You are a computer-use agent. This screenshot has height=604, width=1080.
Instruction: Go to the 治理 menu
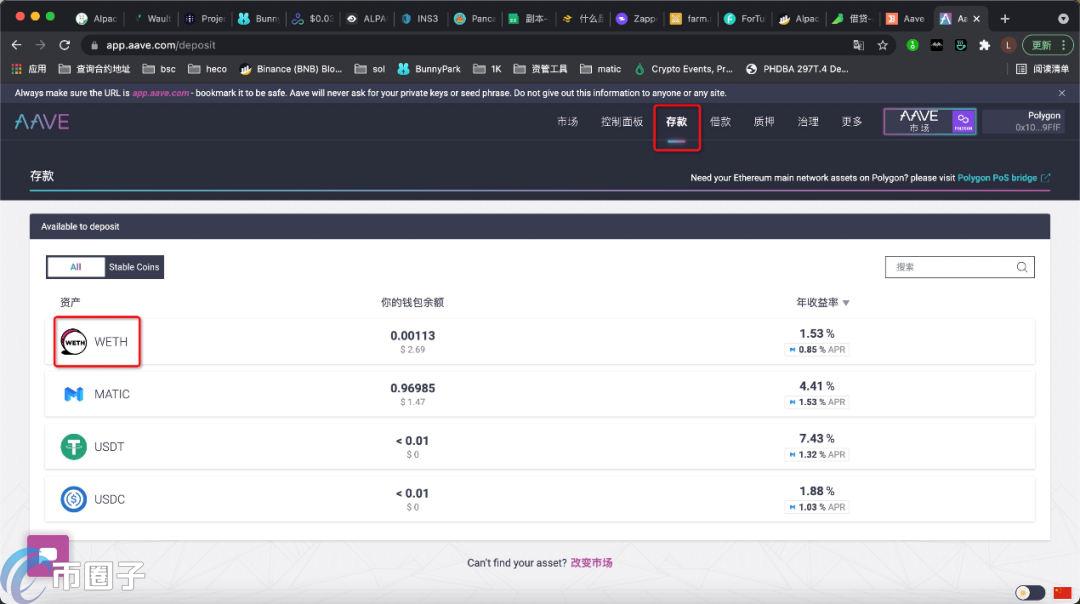pyautogui.click(x=808, y=122)
